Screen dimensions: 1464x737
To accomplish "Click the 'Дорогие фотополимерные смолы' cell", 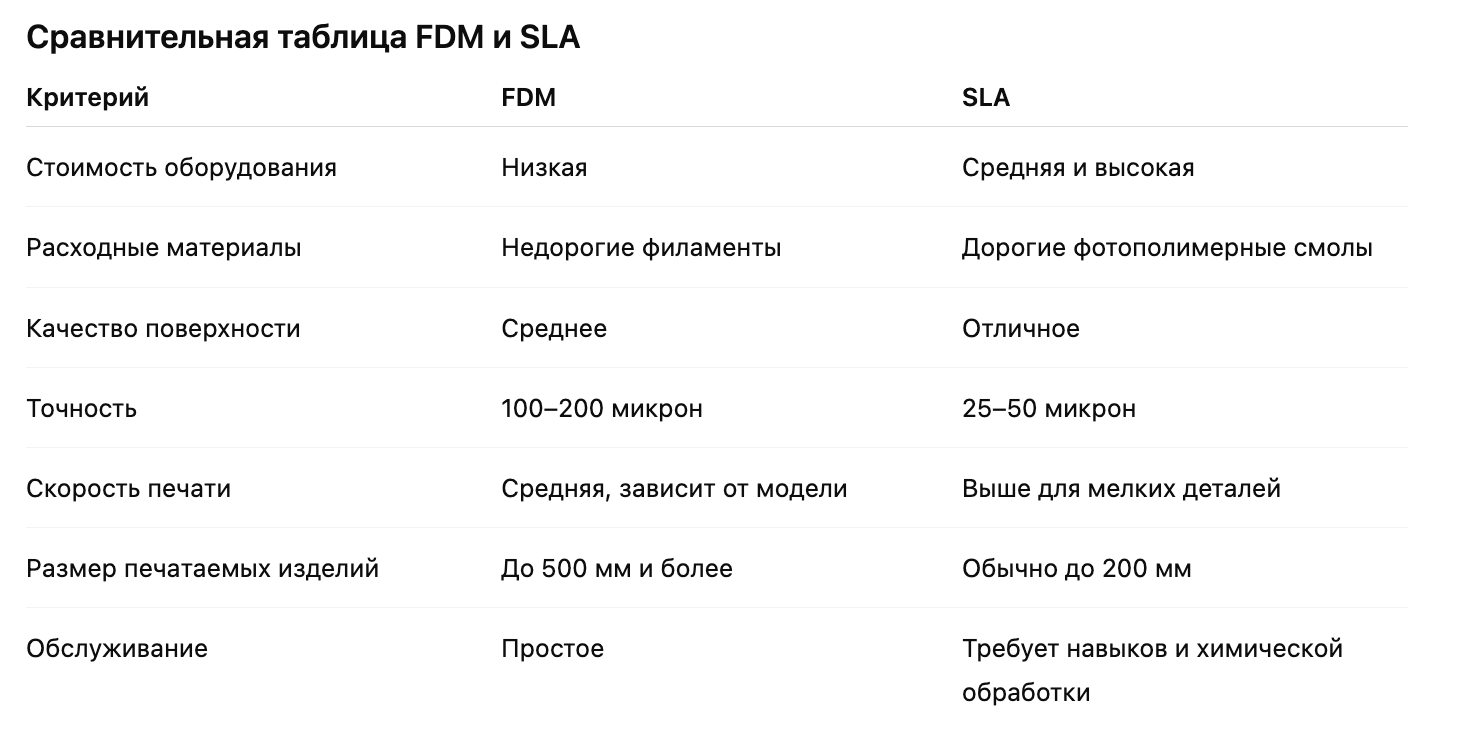I will (x=1167, y=247).
